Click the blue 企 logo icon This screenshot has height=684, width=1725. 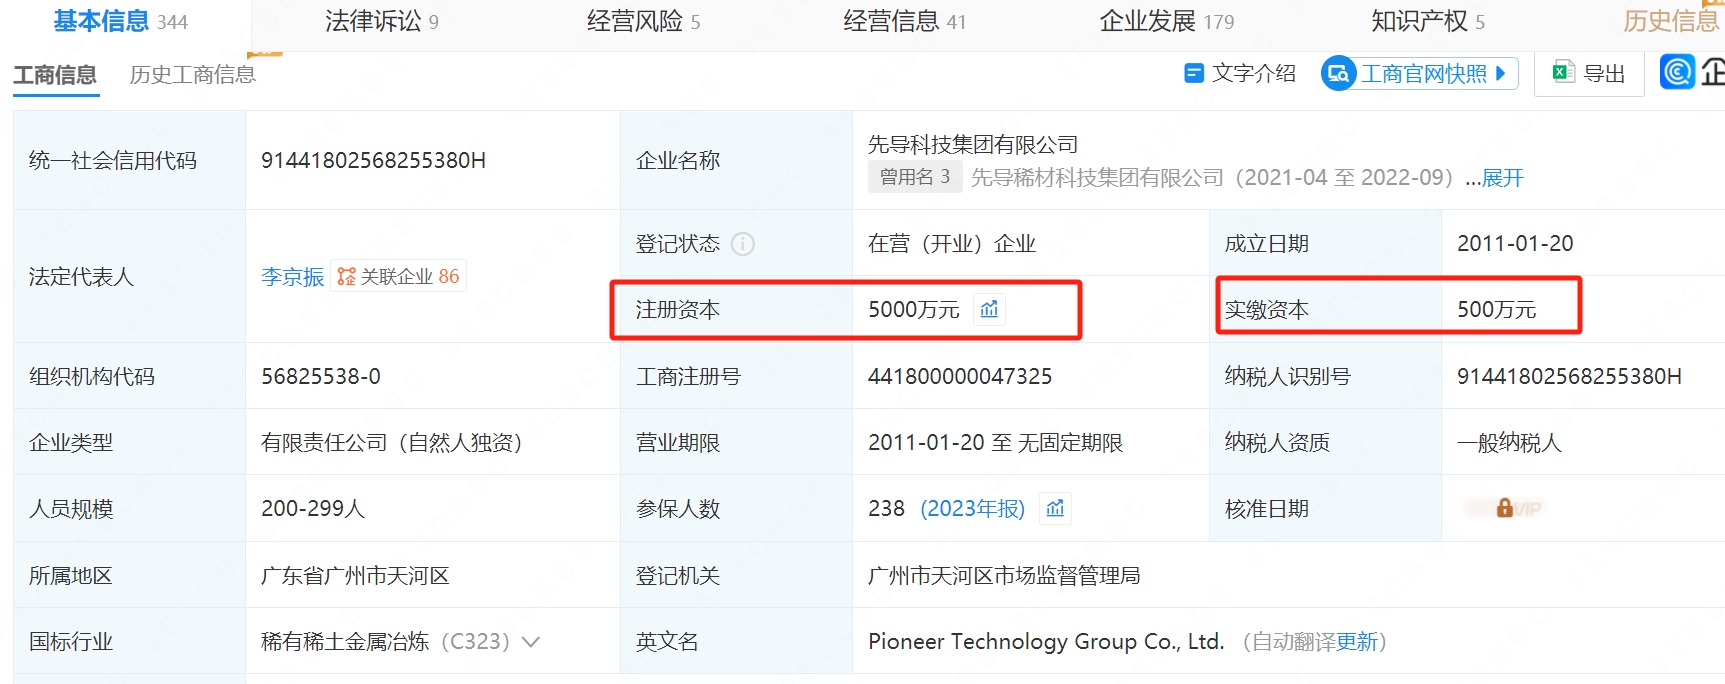(1677, 72)
